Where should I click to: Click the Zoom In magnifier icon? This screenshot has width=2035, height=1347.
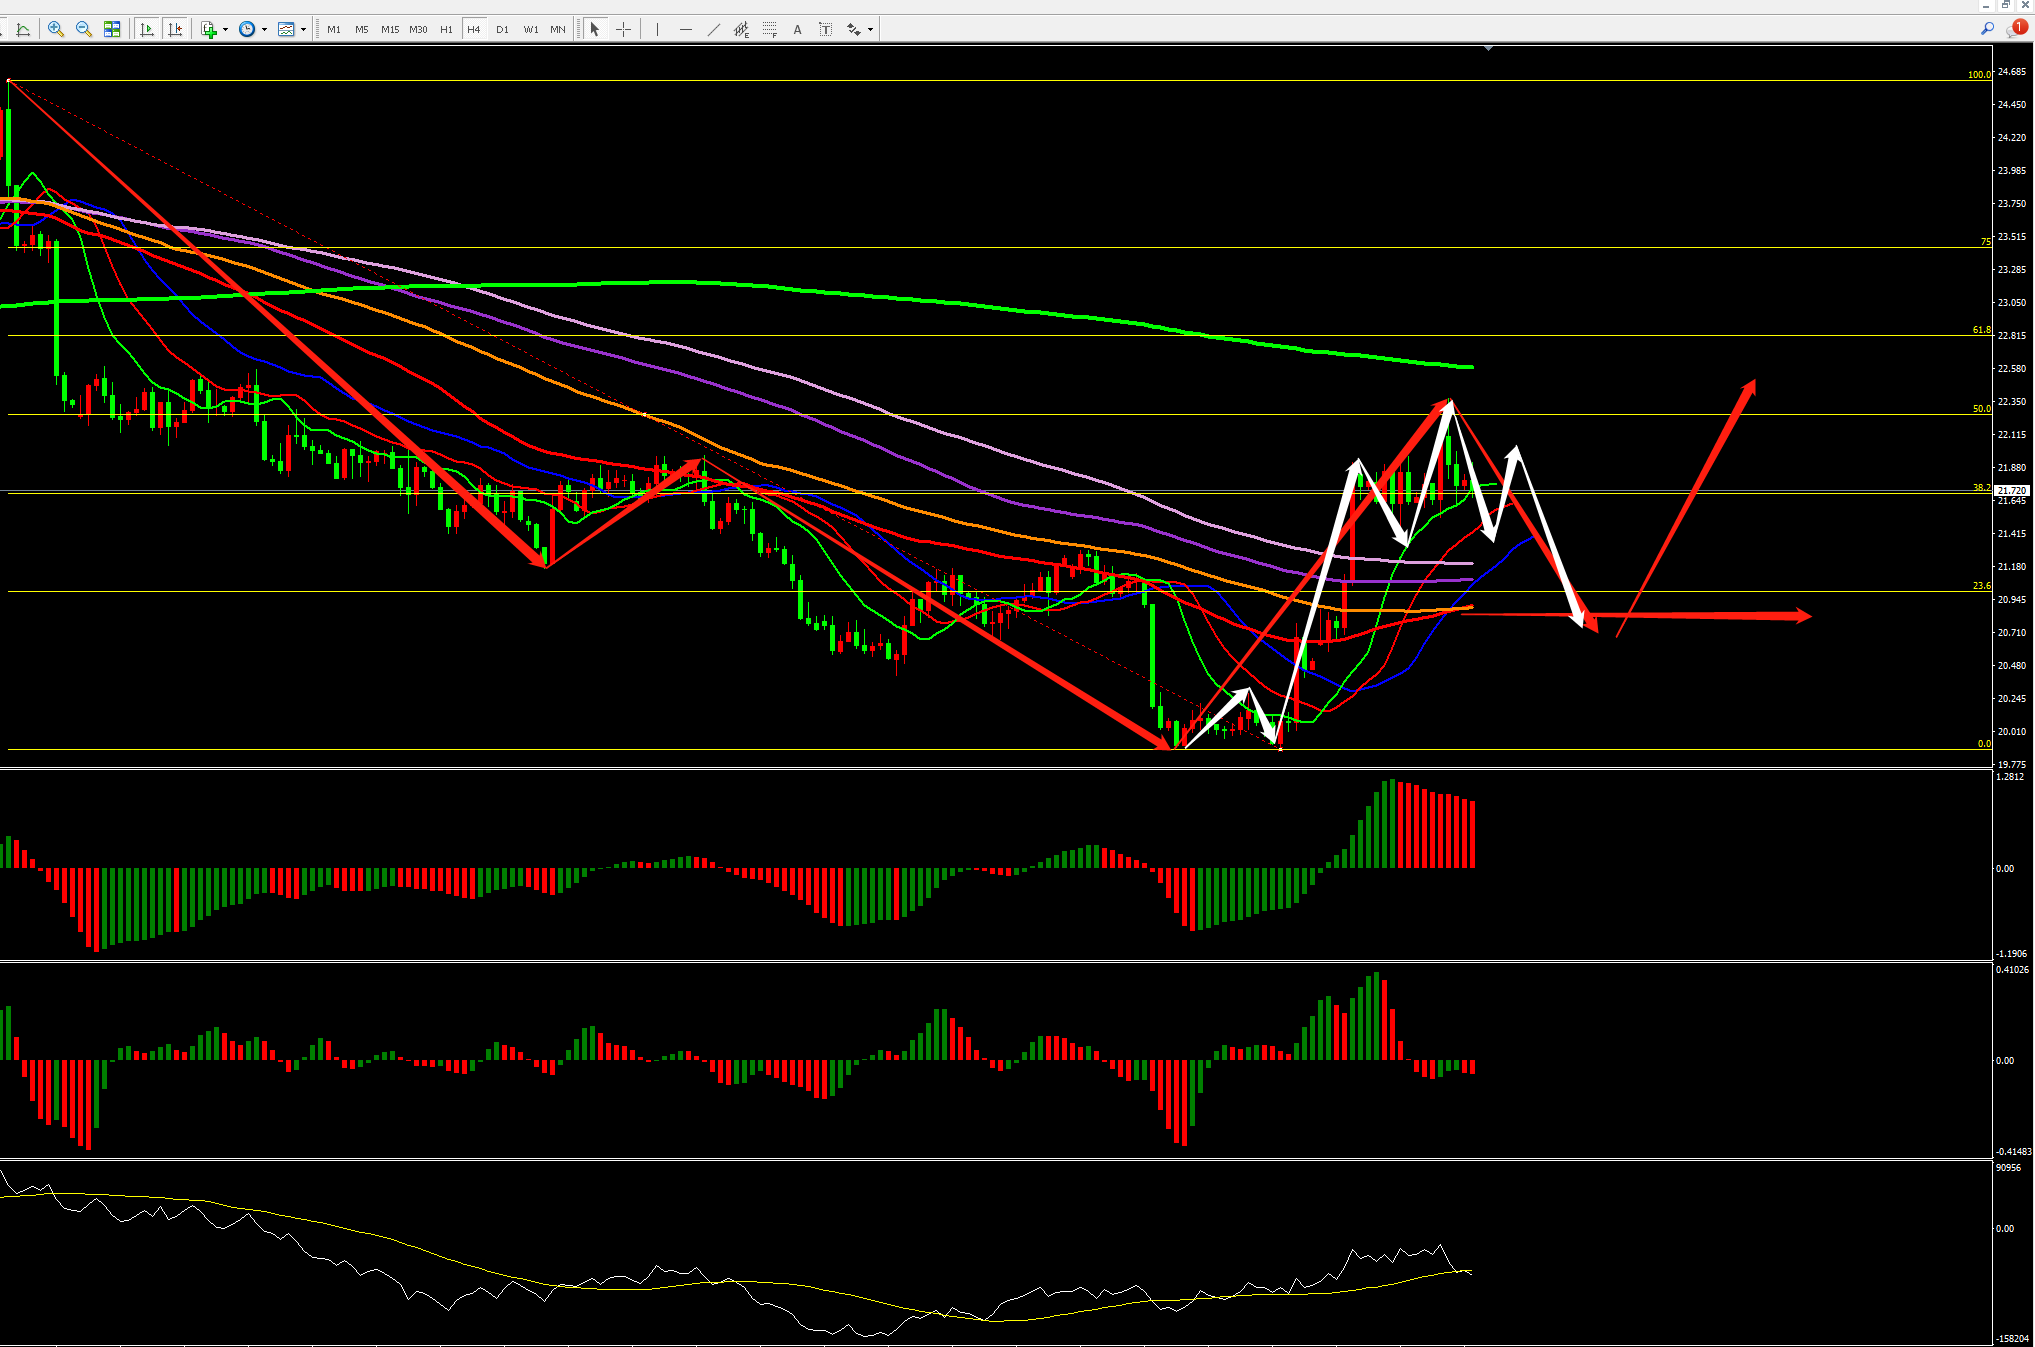56,29
